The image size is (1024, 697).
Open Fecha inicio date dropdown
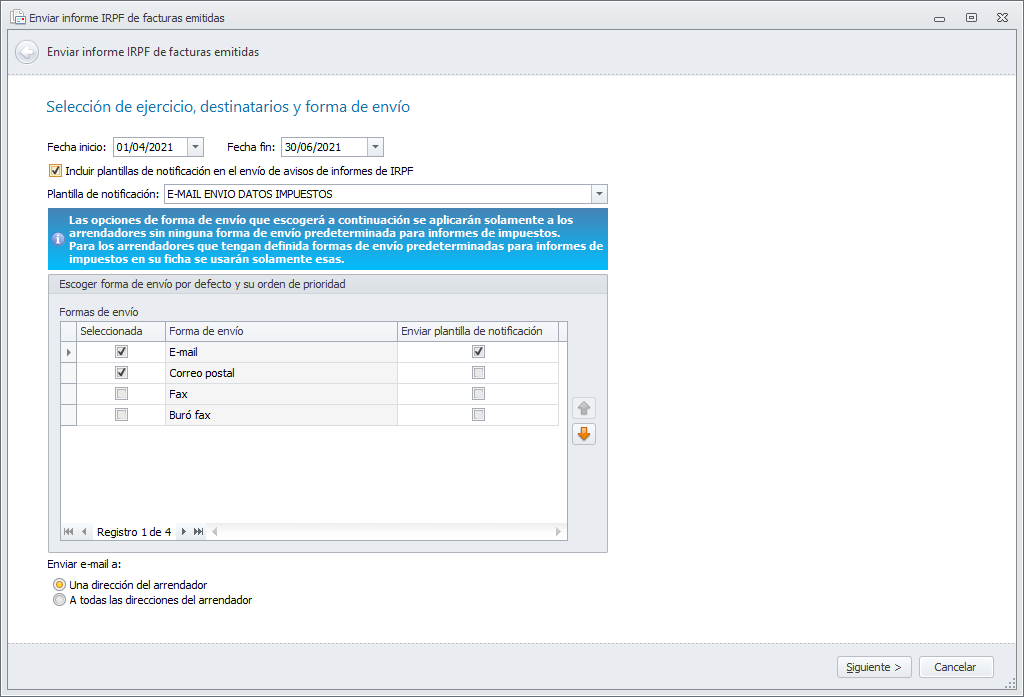[195, 147]
